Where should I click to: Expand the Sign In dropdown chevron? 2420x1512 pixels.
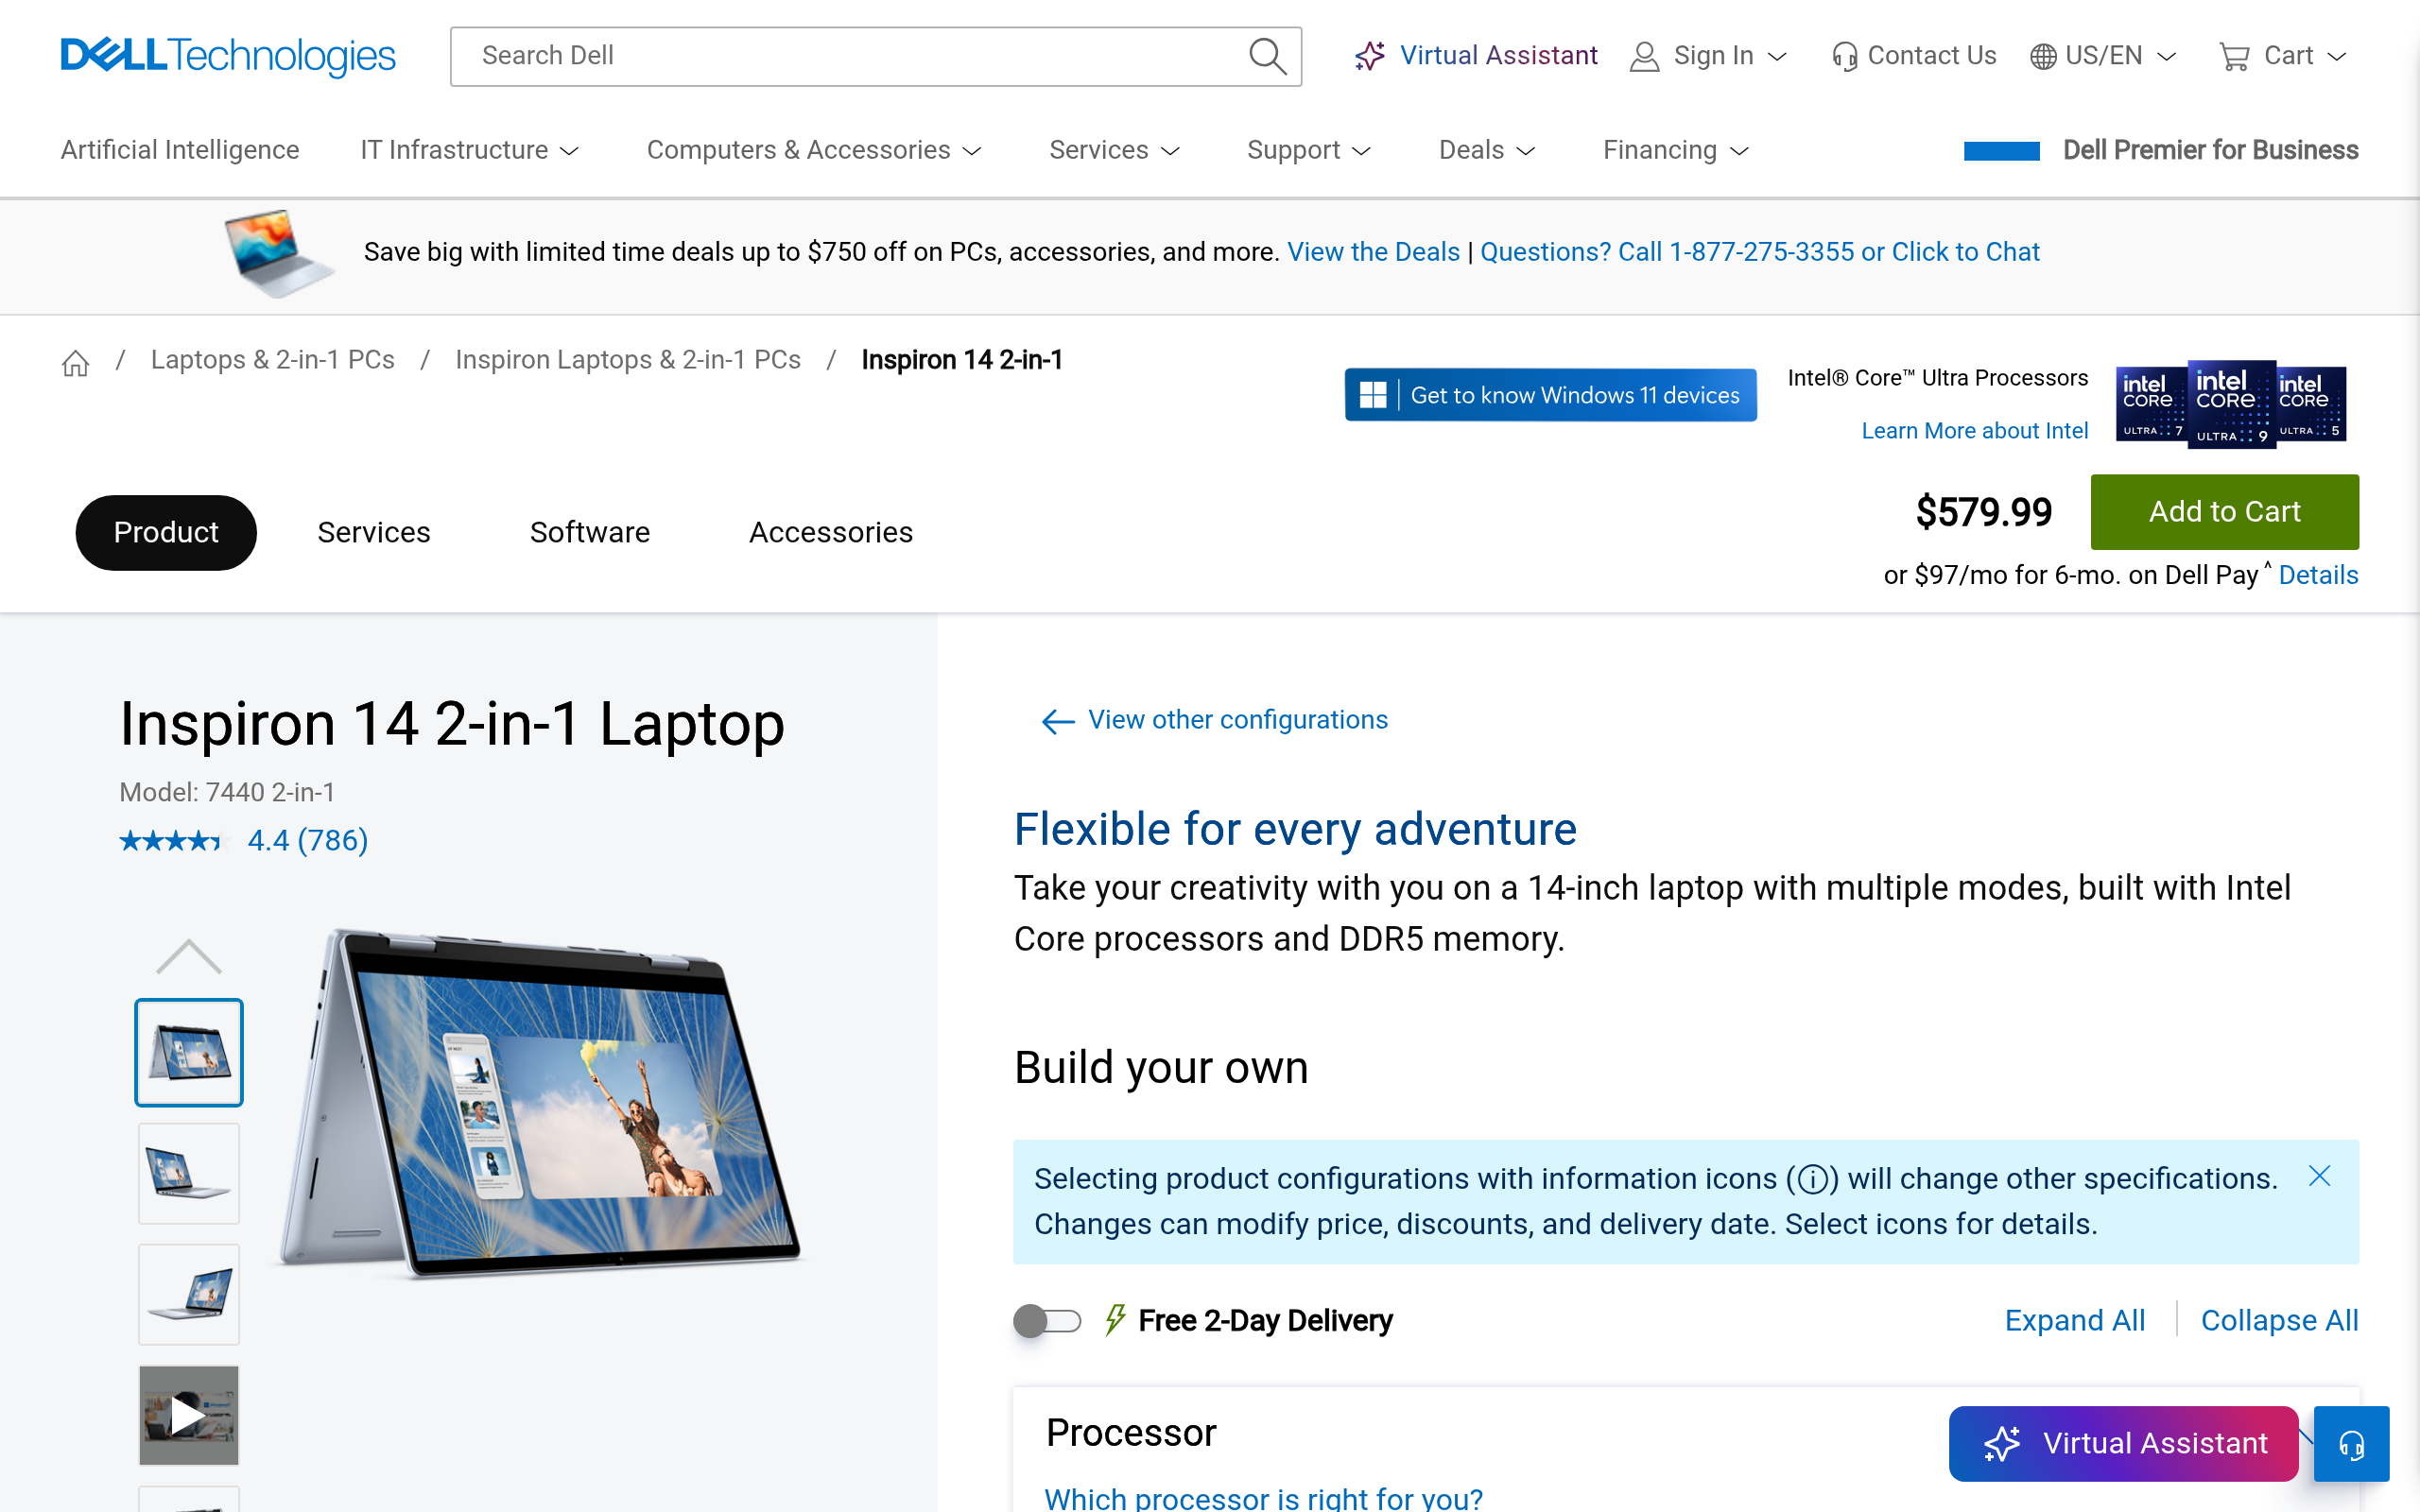pos(1777,57)
